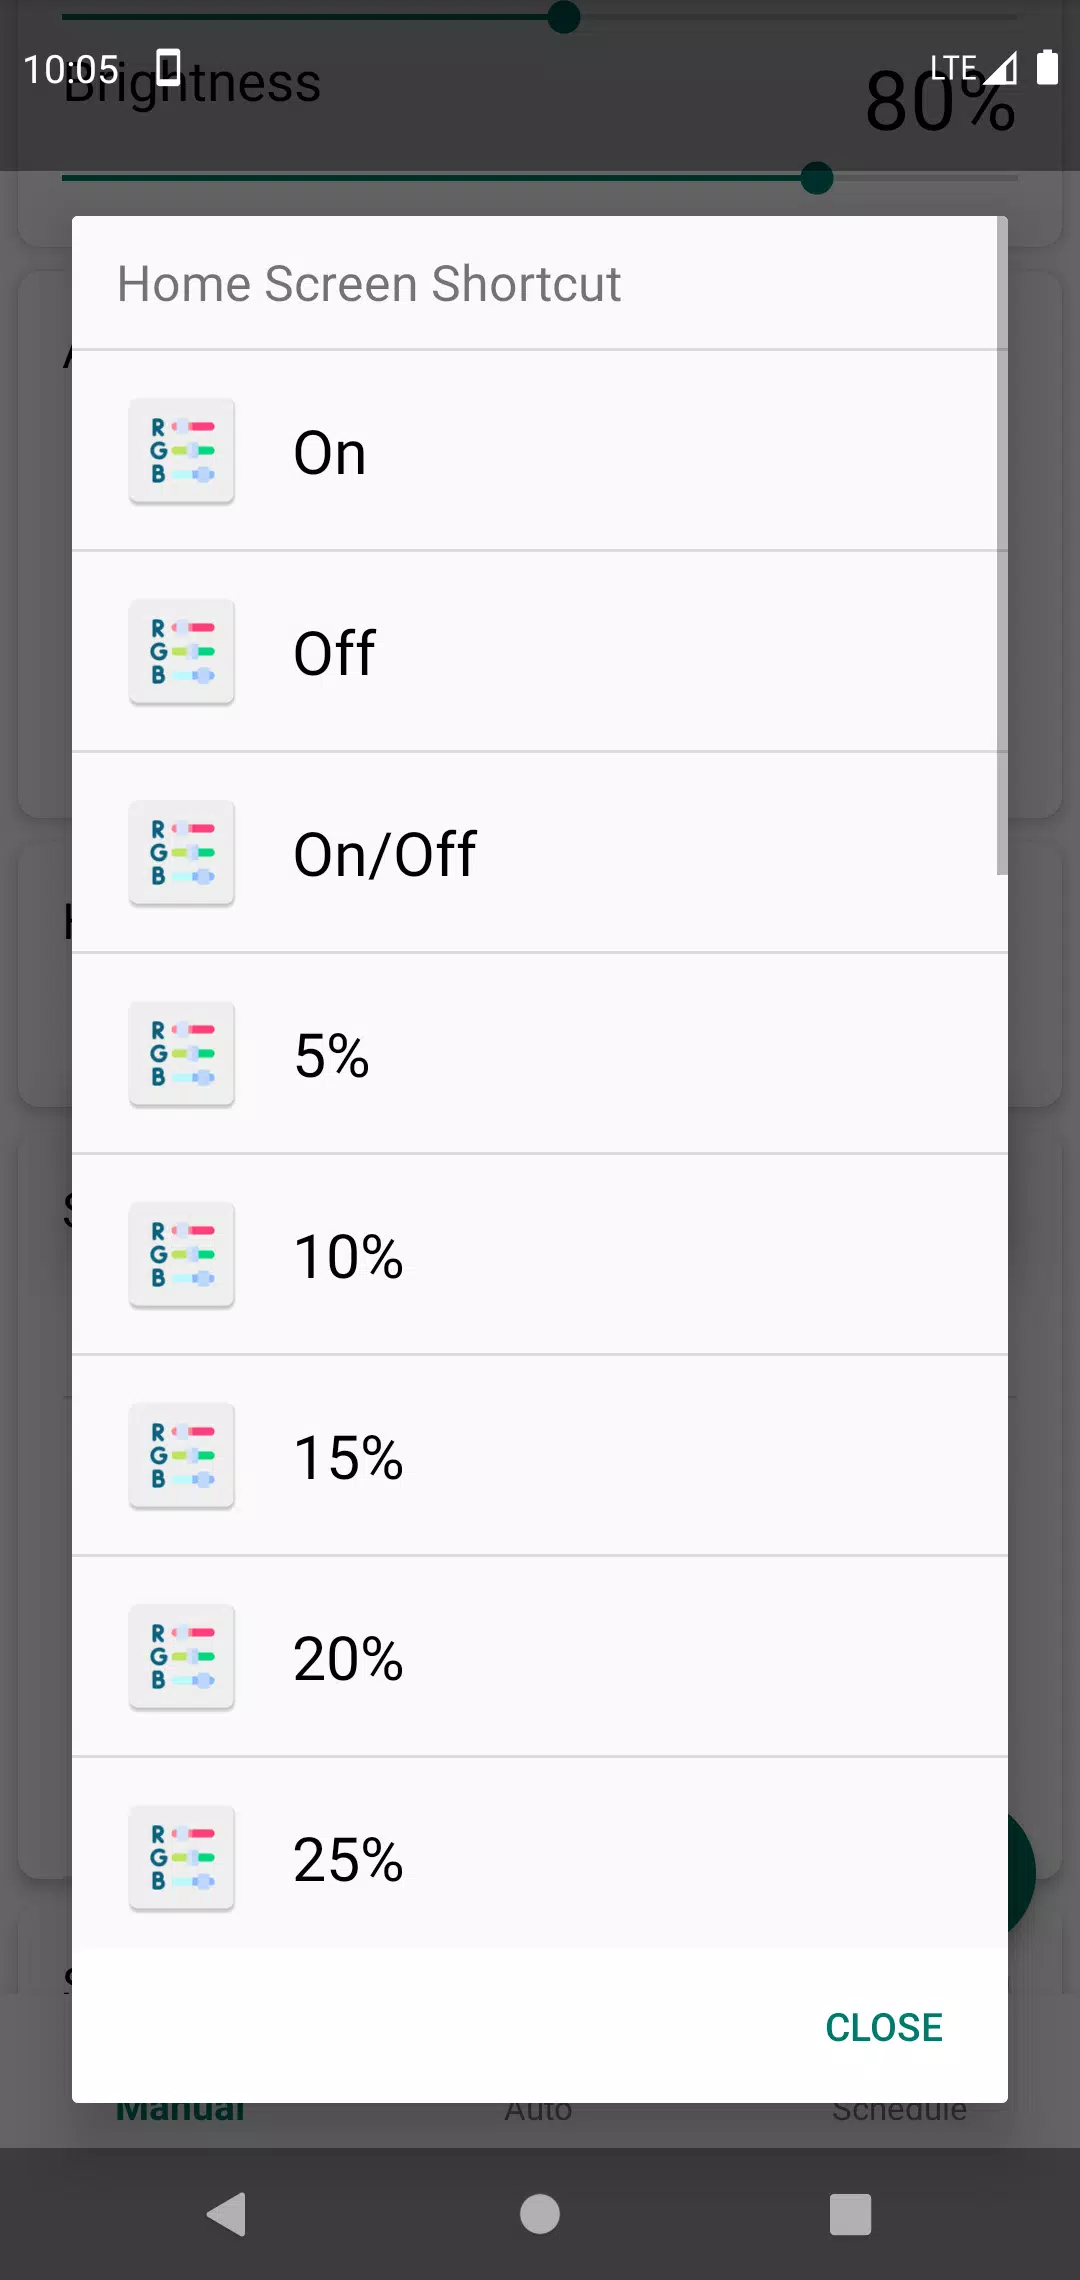Select the 10% brightness shortcut
This screenshot has height=2280, width=1080.
coord(540,1255)
